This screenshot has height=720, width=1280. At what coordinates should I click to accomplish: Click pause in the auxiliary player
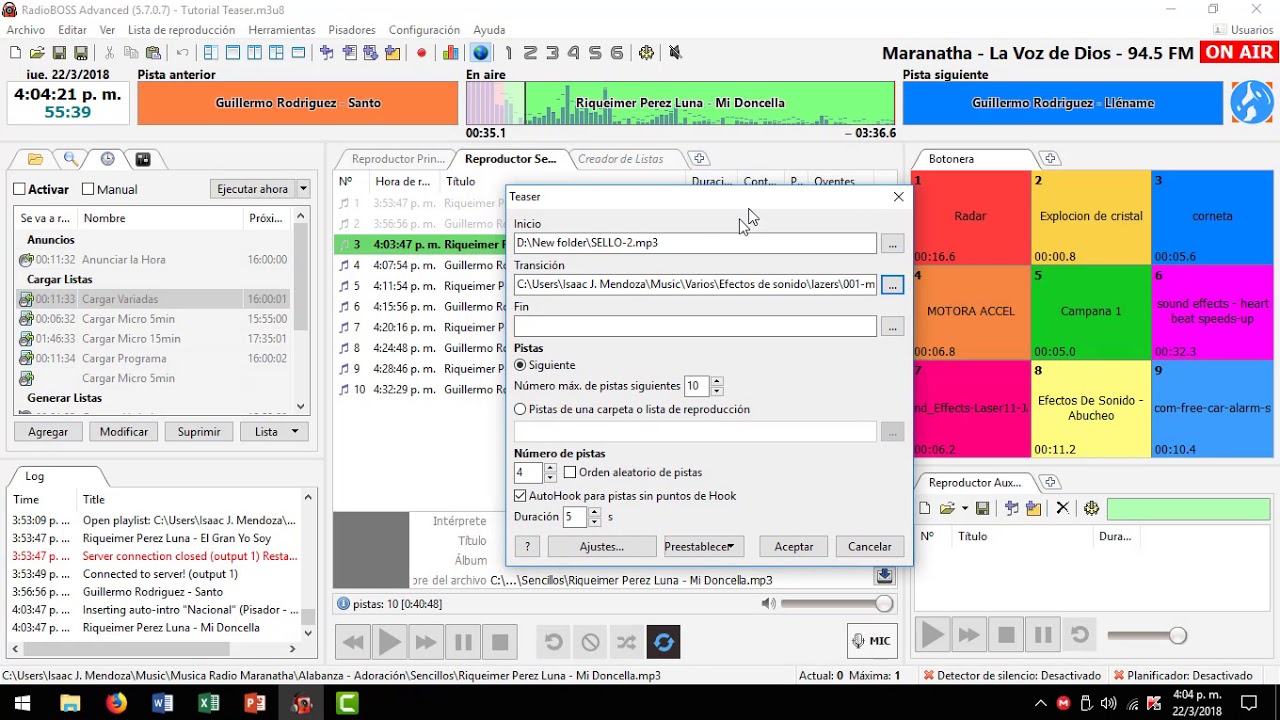click(x=1042, y=635)
